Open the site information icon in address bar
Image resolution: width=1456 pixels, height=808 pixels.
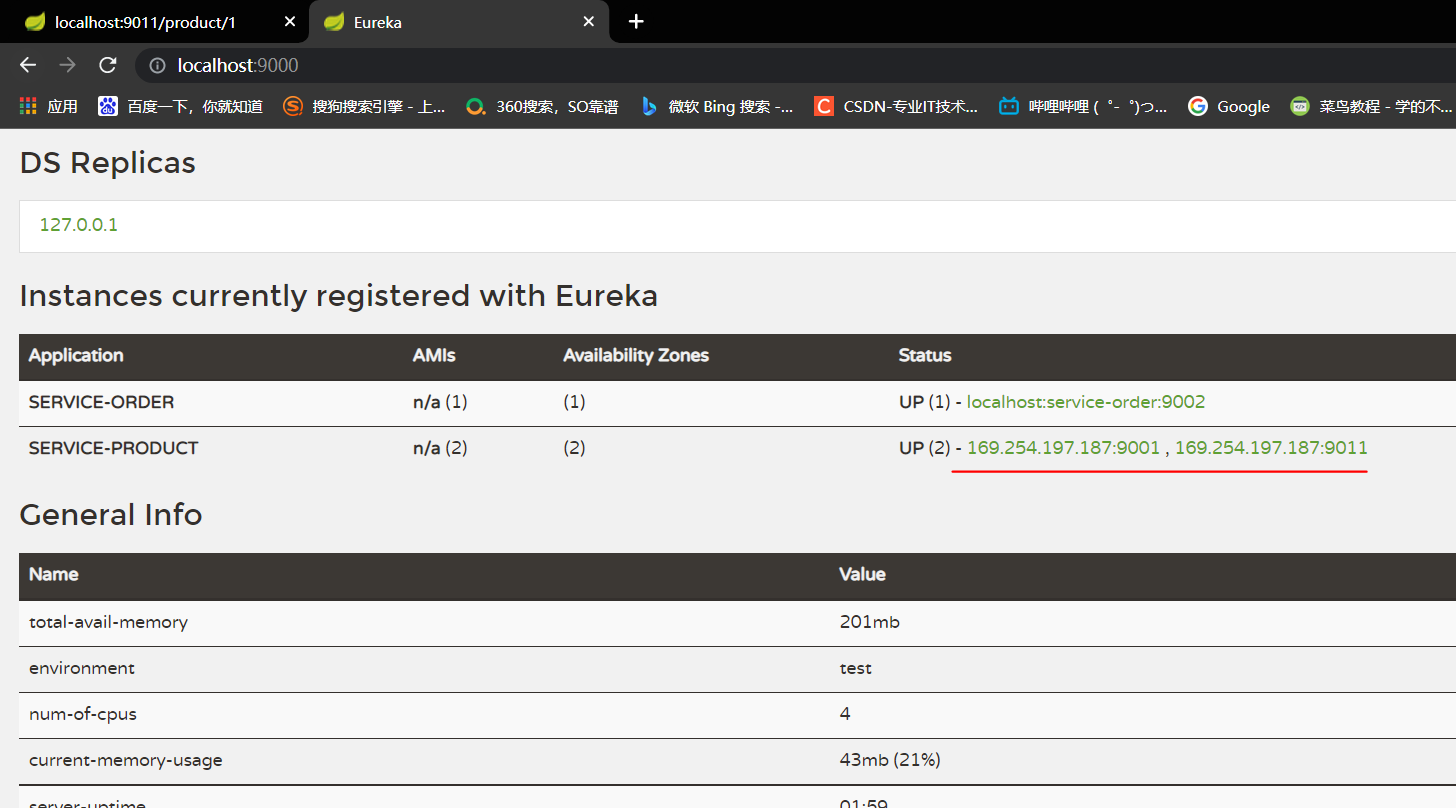click(x=157, y=65)
